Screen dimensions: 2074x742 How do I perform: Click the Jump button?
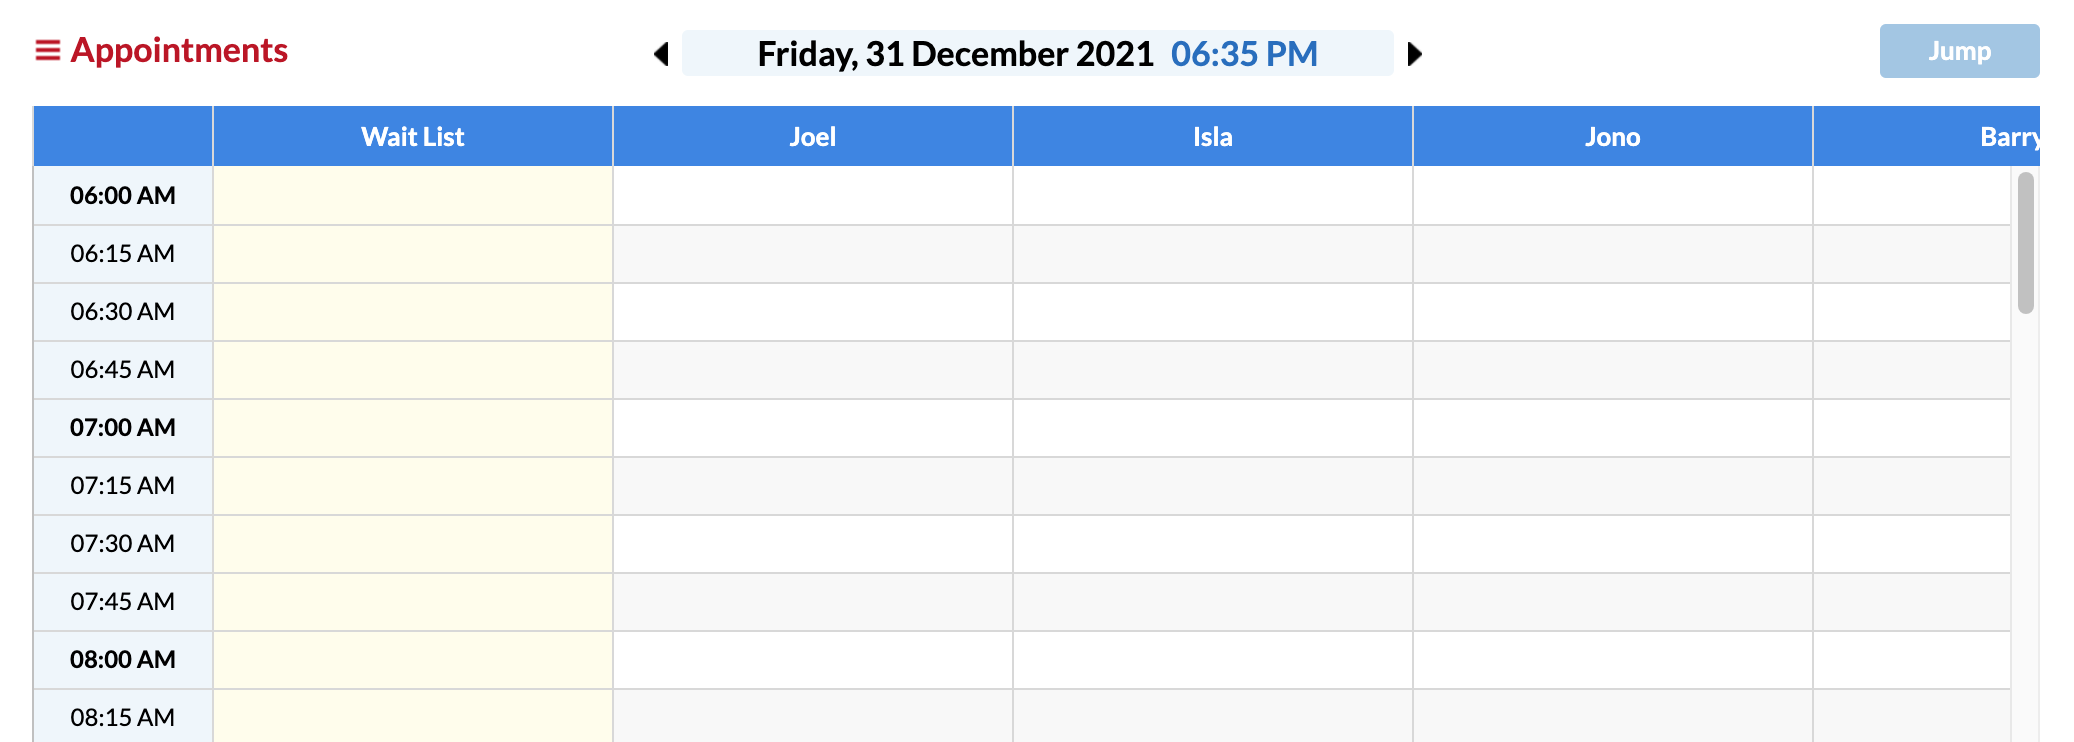pyautogui.click(x=1958, y=51)
